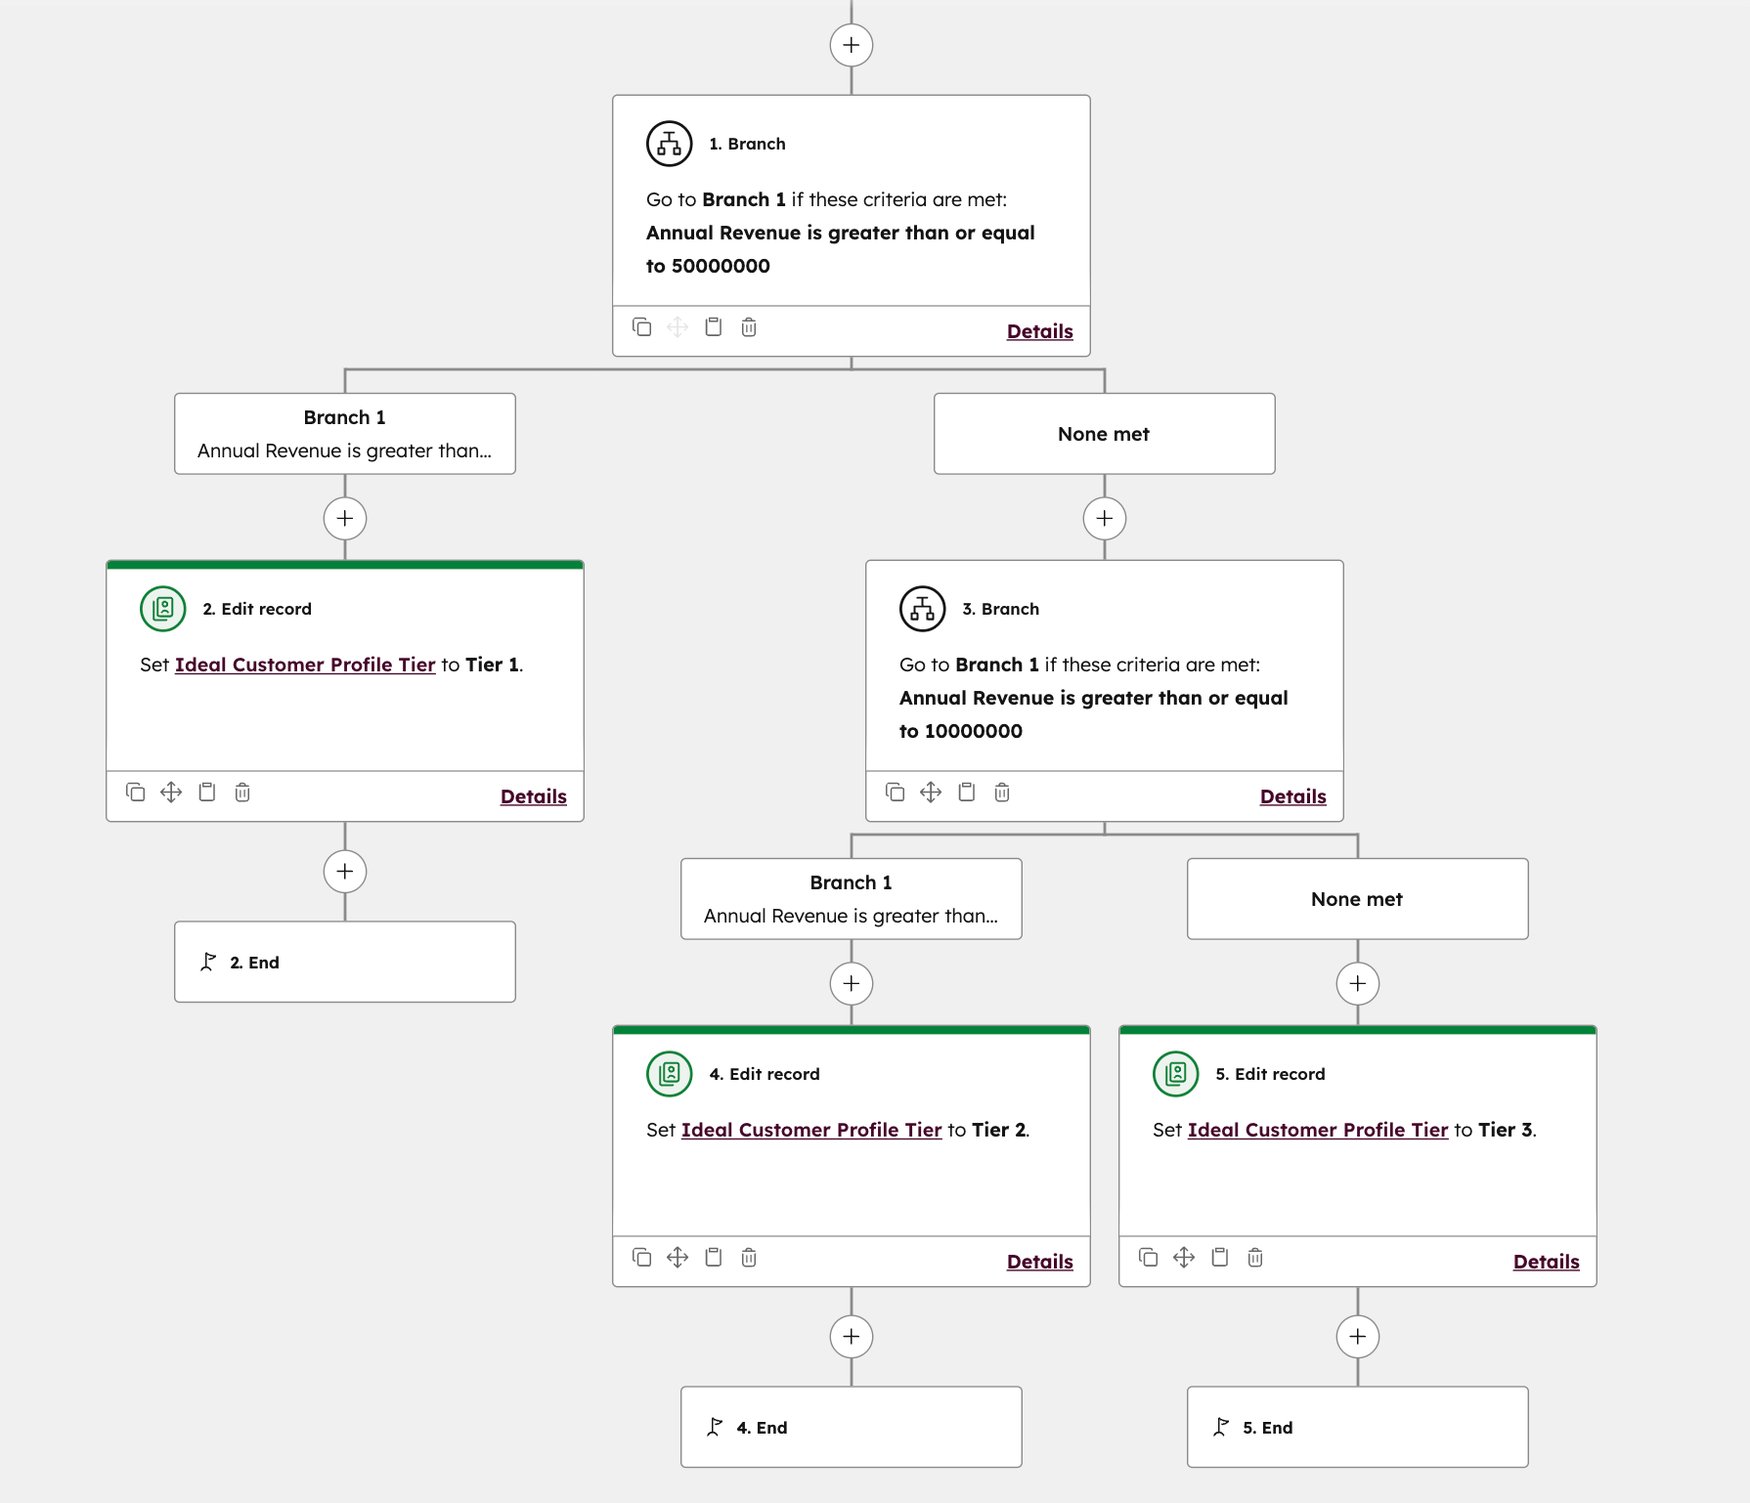This screenshot has height=1503, width=1750.
Task: Duplicate the "1. Branch" step
Action: 642,327
